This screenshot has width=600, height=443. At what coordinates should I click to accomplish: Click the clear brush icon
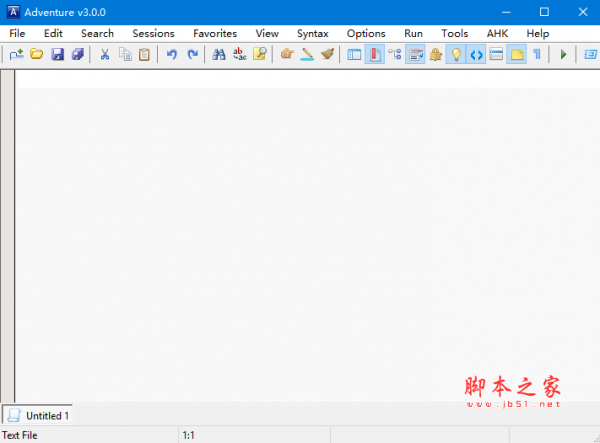click(328, 54)
